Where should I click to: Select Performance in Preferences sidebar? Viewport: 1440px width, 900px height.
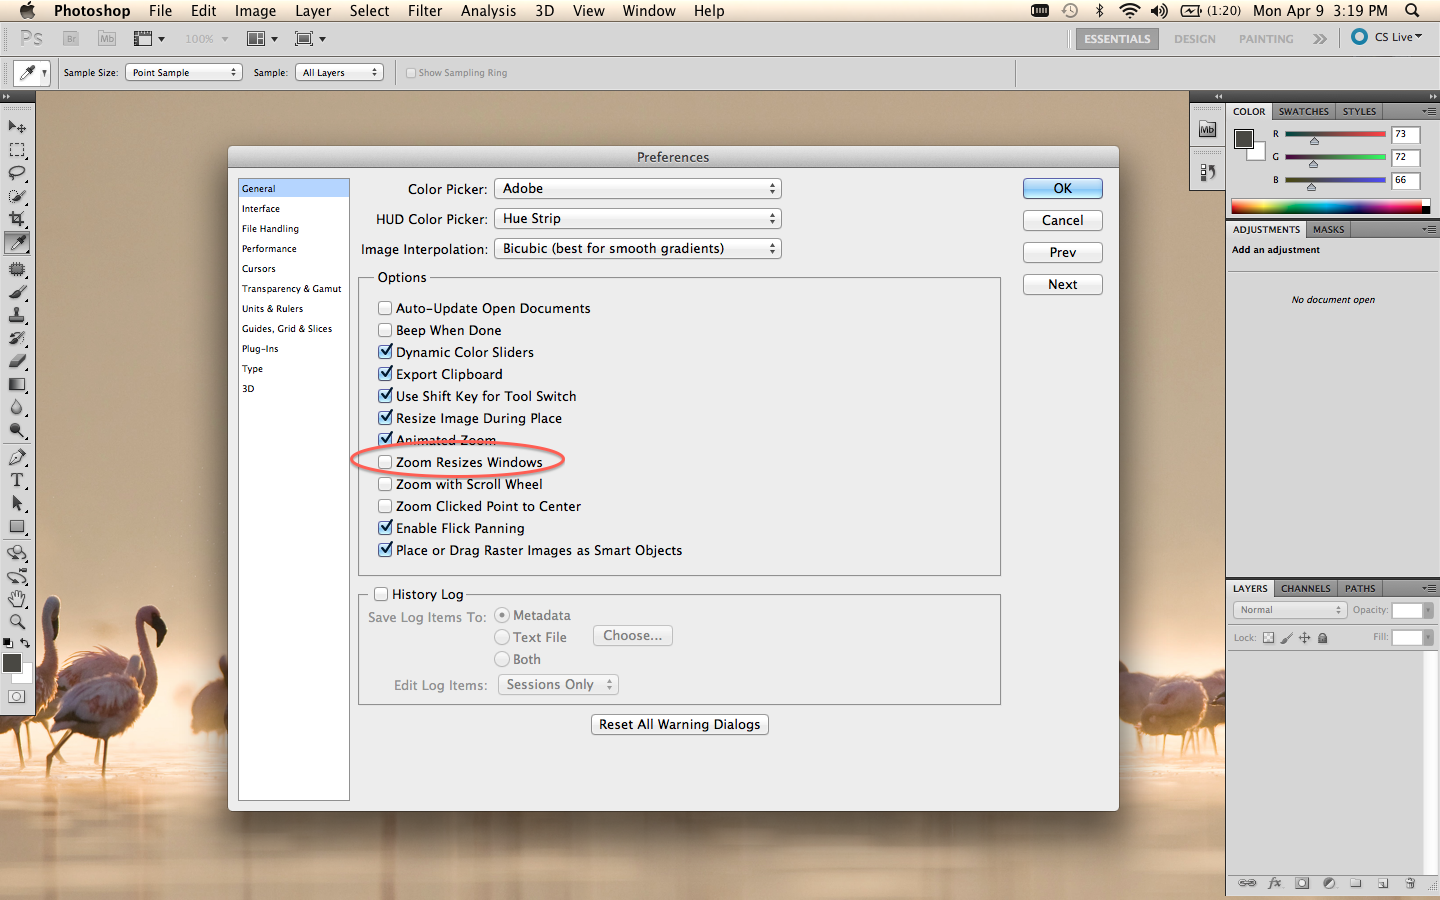(x=269, y=249)
